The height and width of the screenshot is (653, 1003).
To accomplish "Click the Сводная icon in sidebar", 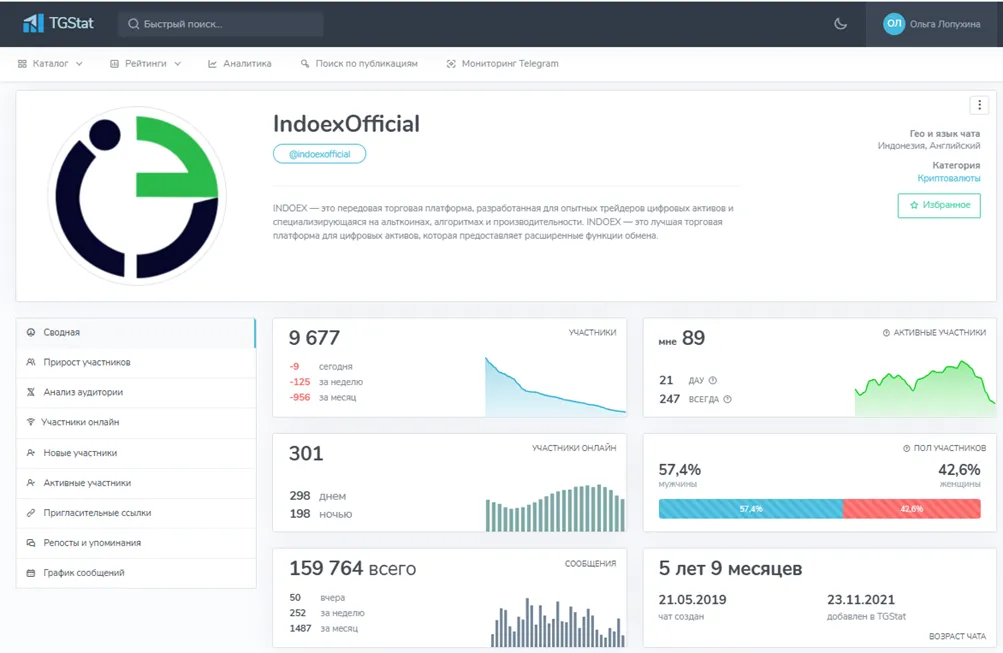I will click(x=31, y=333).
